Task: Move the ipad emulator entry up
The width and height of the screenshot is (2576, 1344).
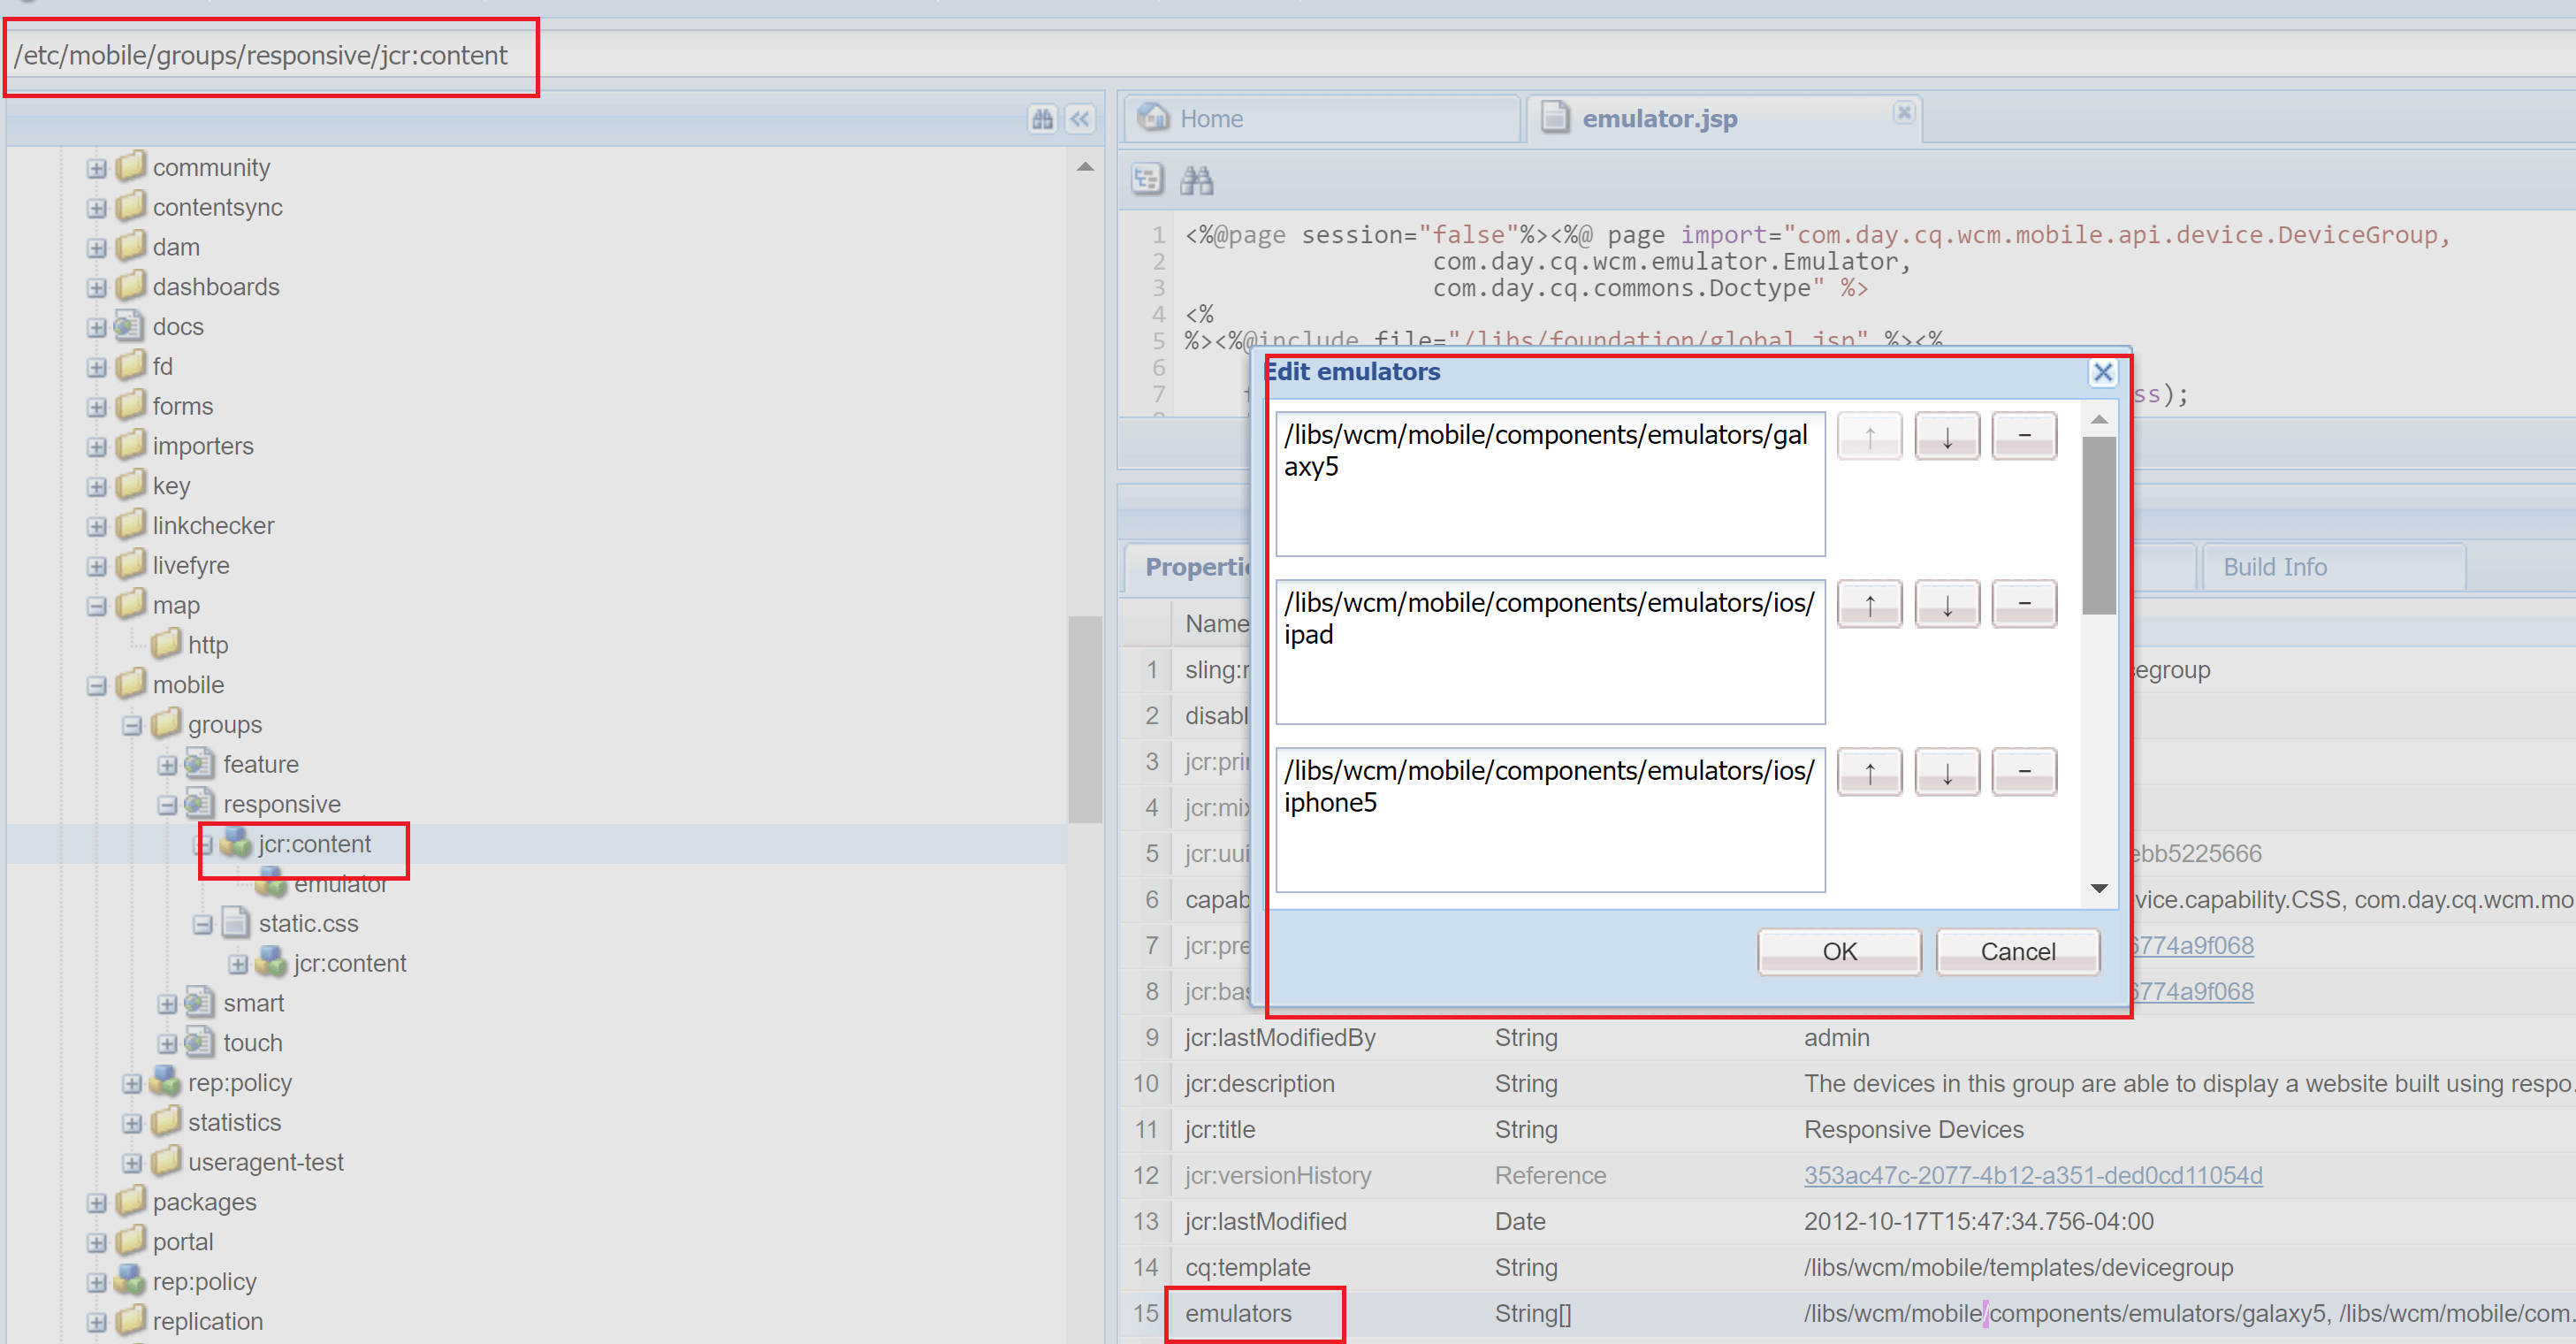Action: (x=1869, y=604)
